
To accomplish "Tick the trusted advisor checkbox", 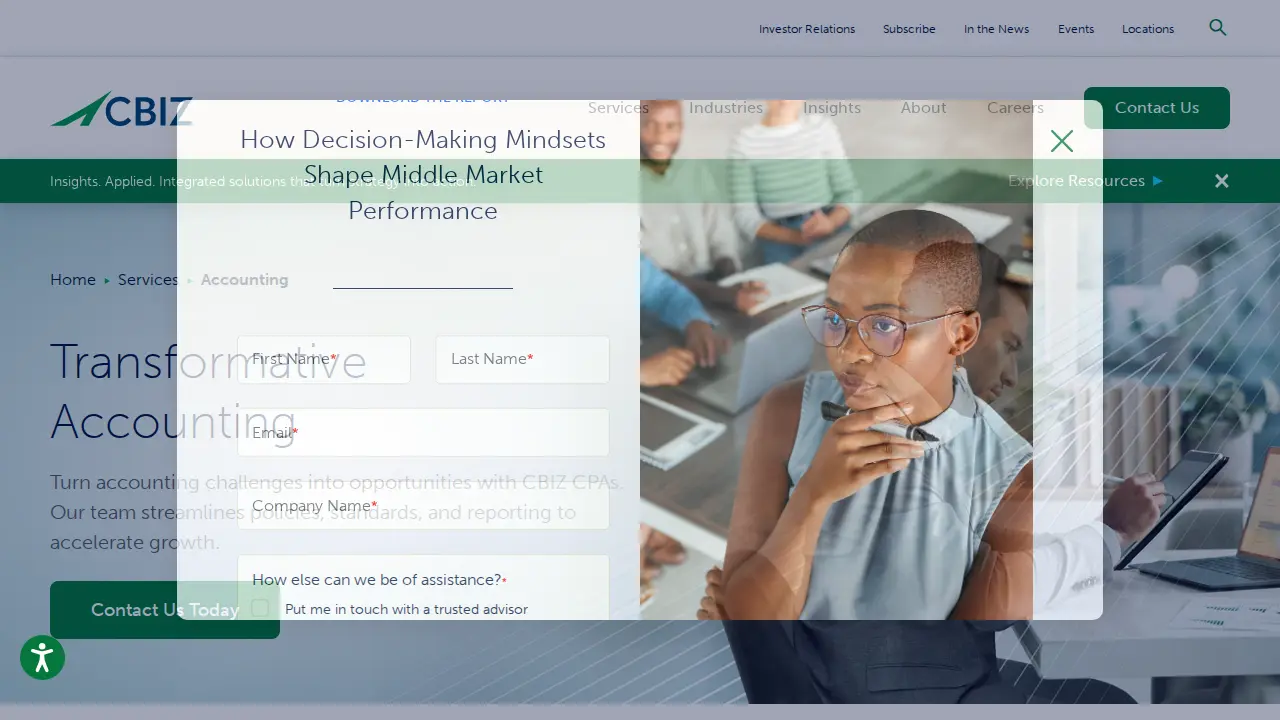I will (260, 608).
